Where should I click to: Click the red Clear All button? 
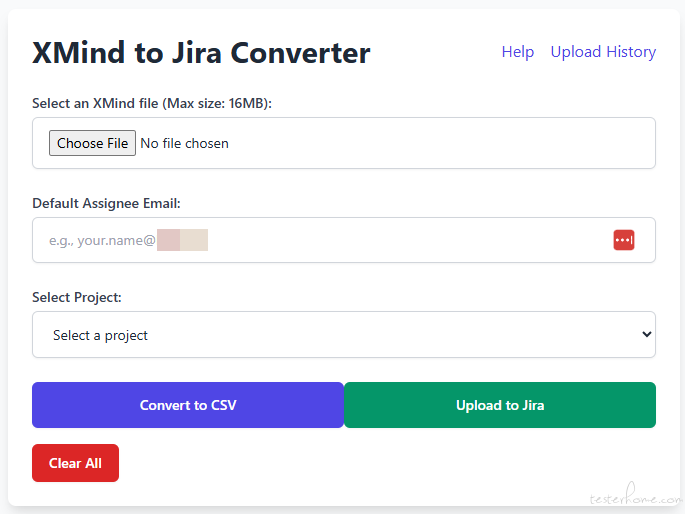(x=75, y=463)
